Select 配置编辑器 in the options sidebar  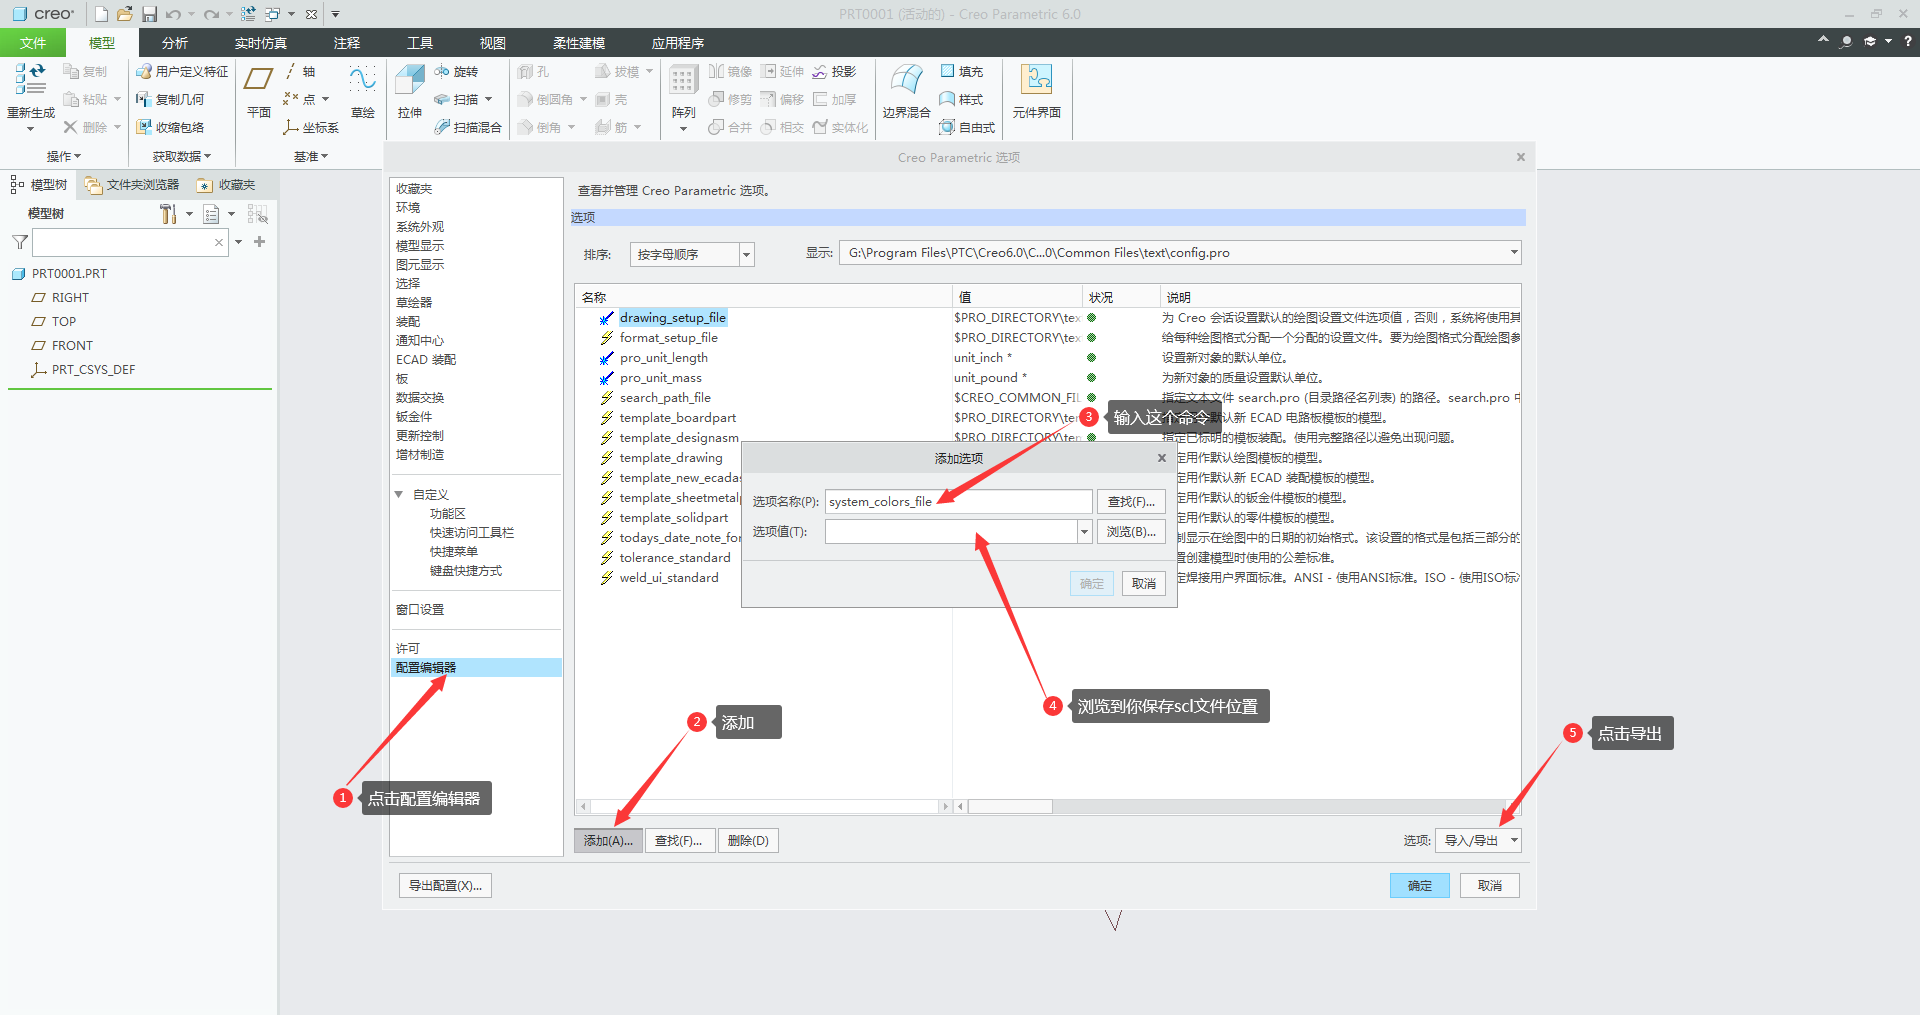pyautogui.click(x=476, y=668)
